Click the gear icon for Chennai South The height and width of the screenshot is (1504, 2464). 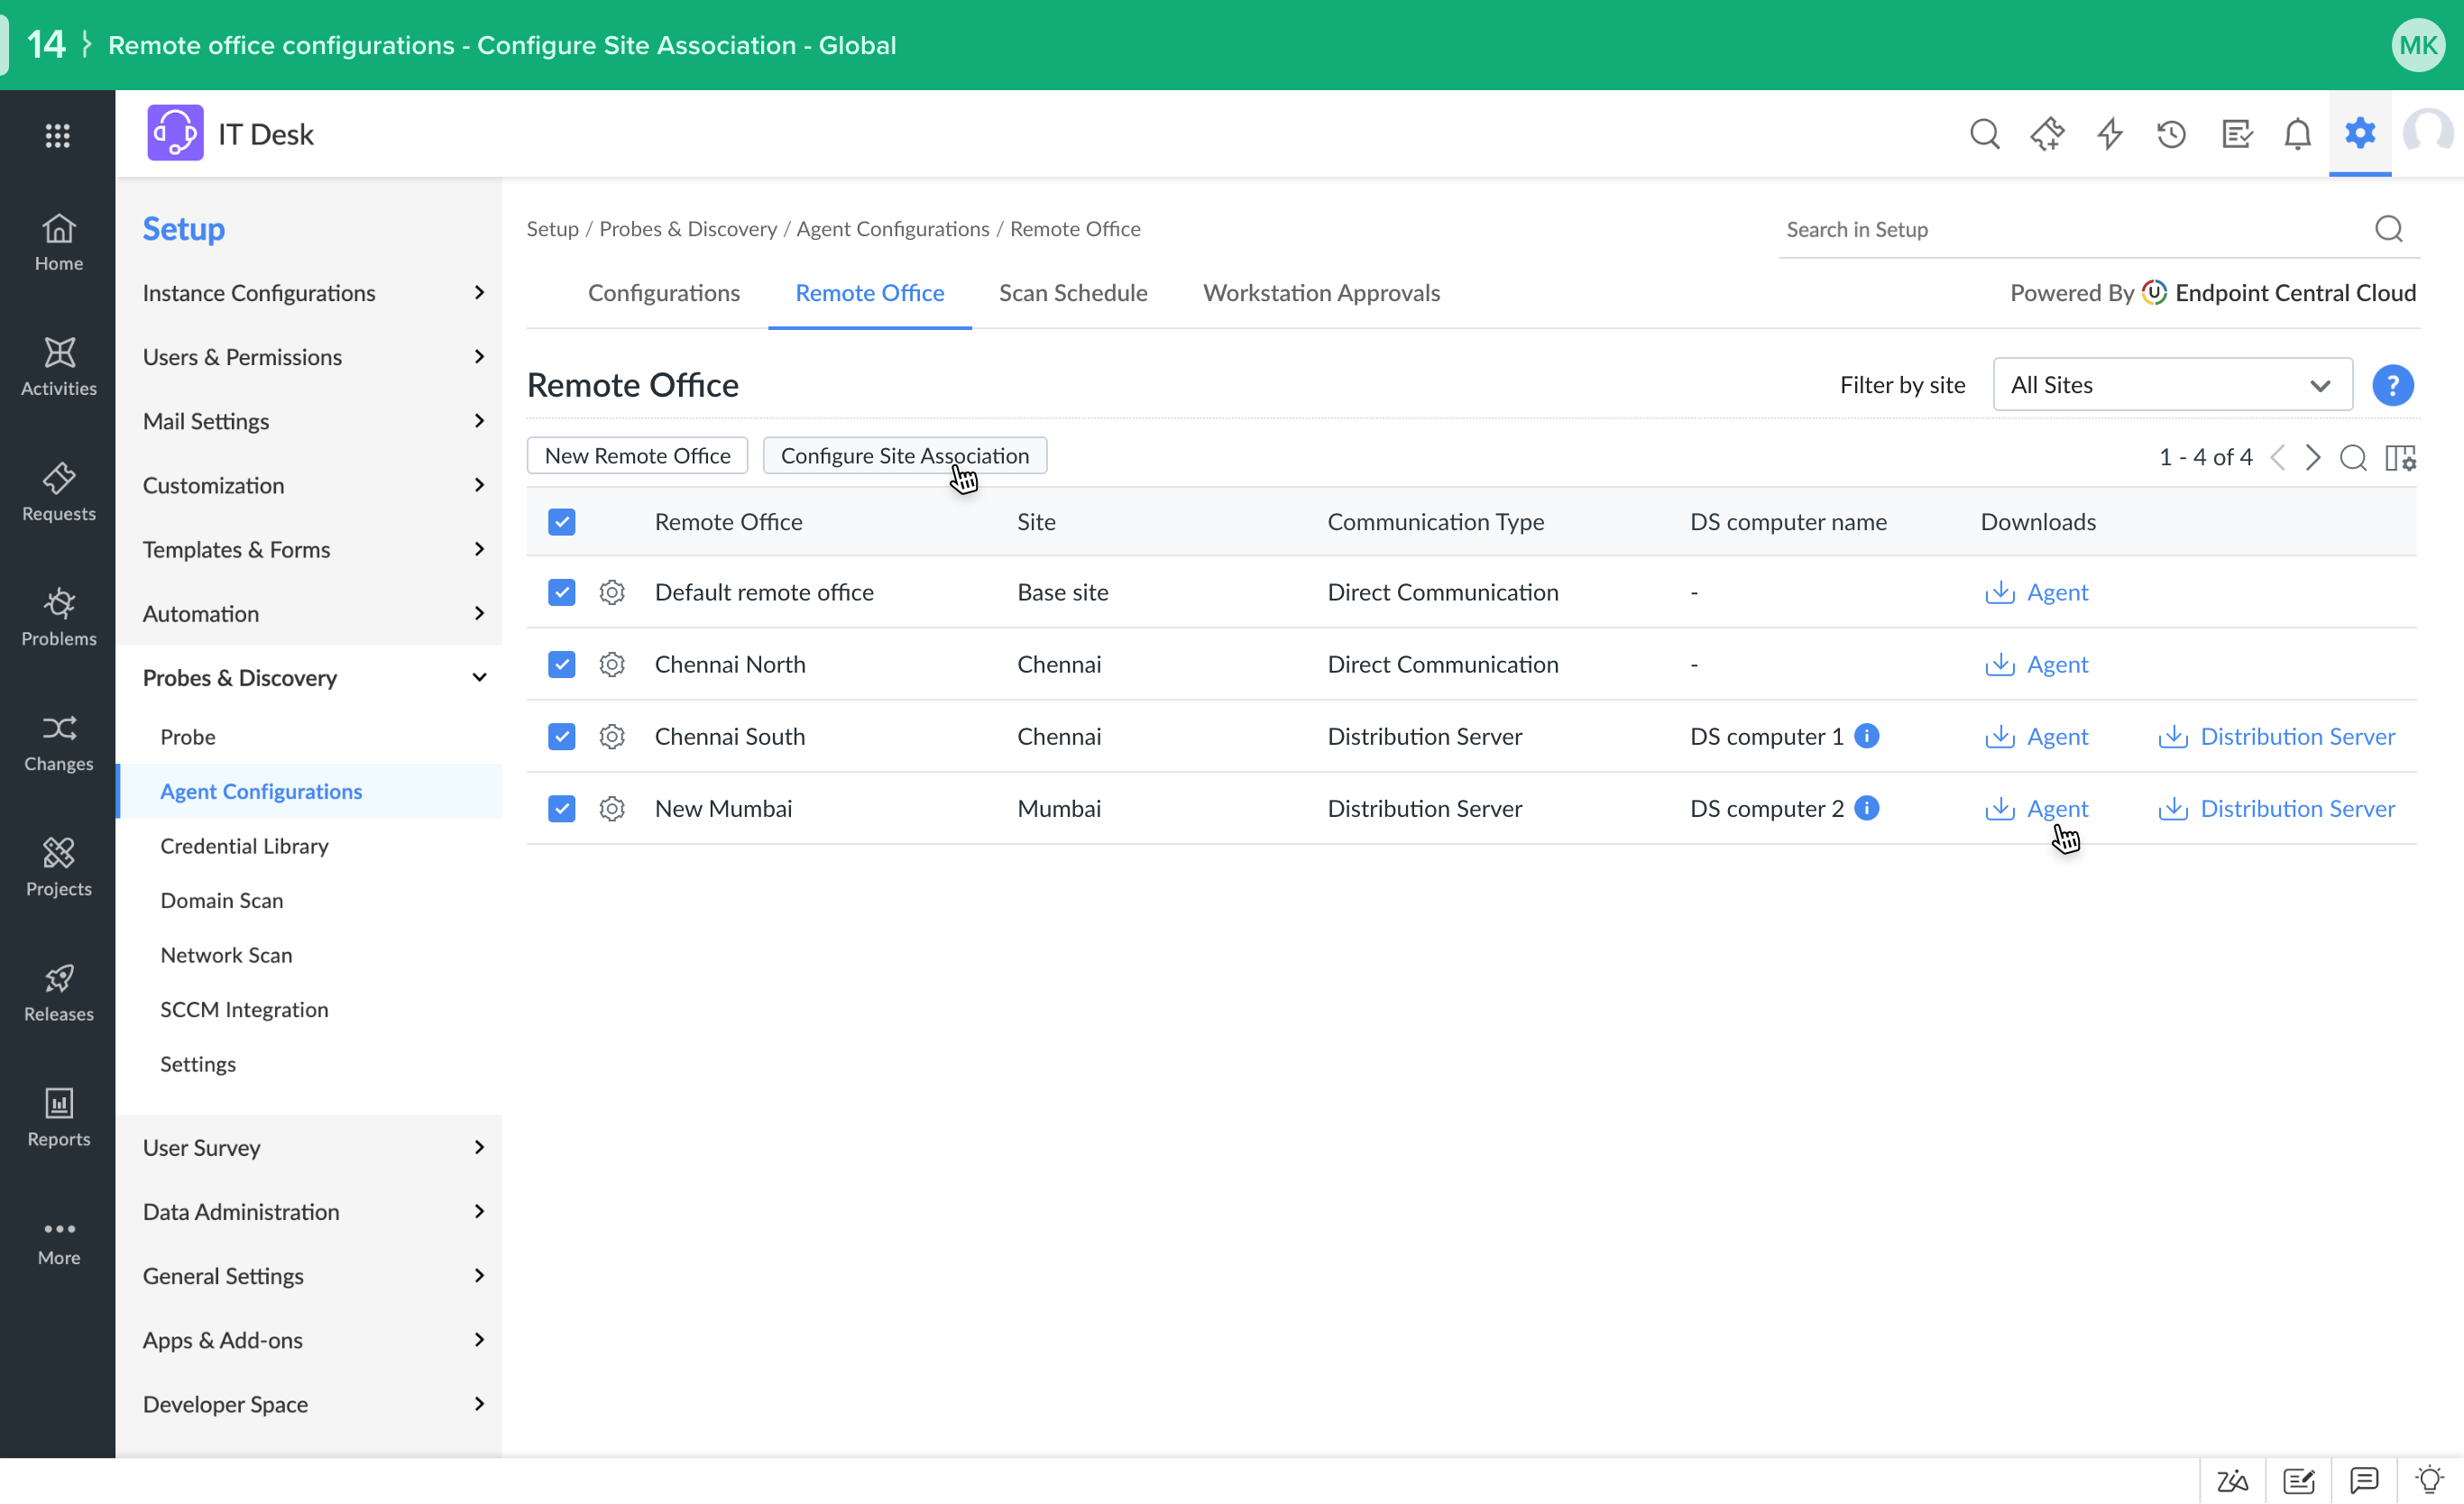612,737
